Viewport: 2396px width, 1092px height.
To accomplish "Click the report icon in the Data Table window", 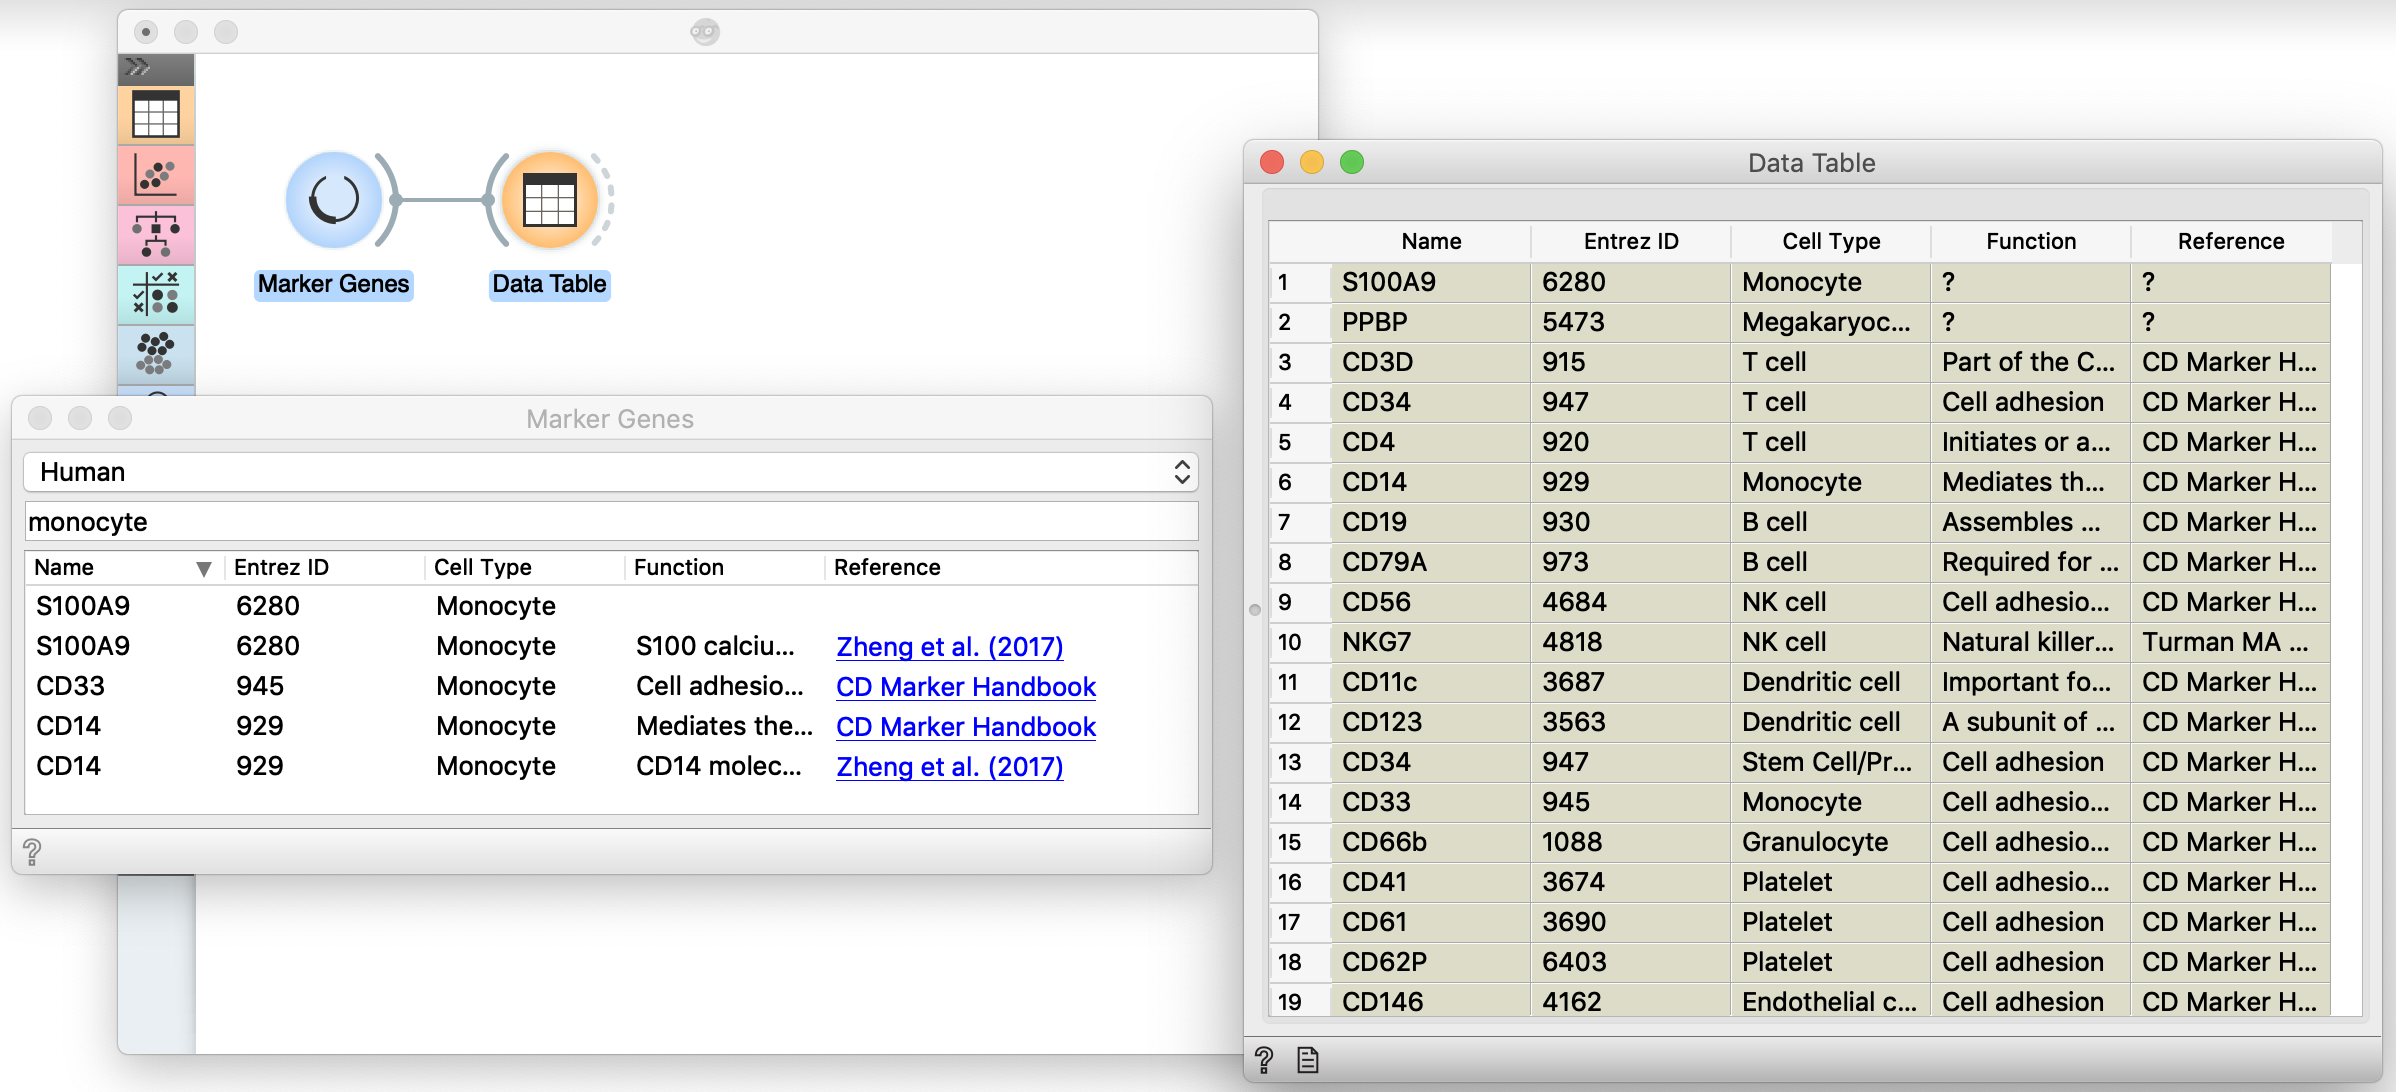I will [1307, 1058].
